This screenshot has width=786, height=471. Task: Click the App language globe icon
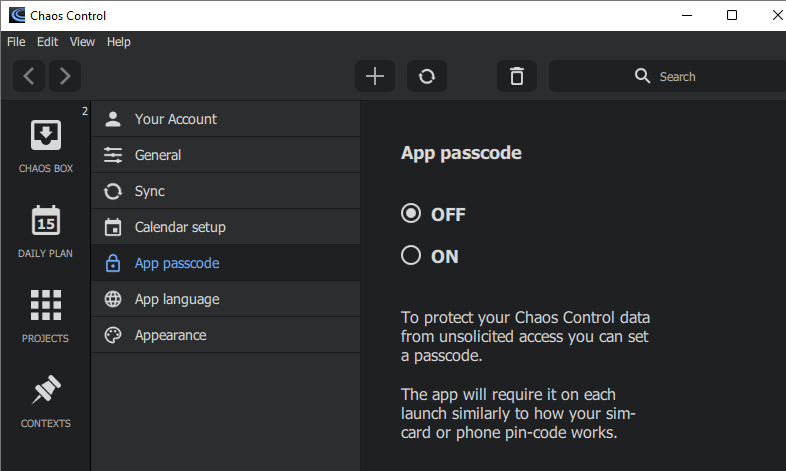point(113,299)
